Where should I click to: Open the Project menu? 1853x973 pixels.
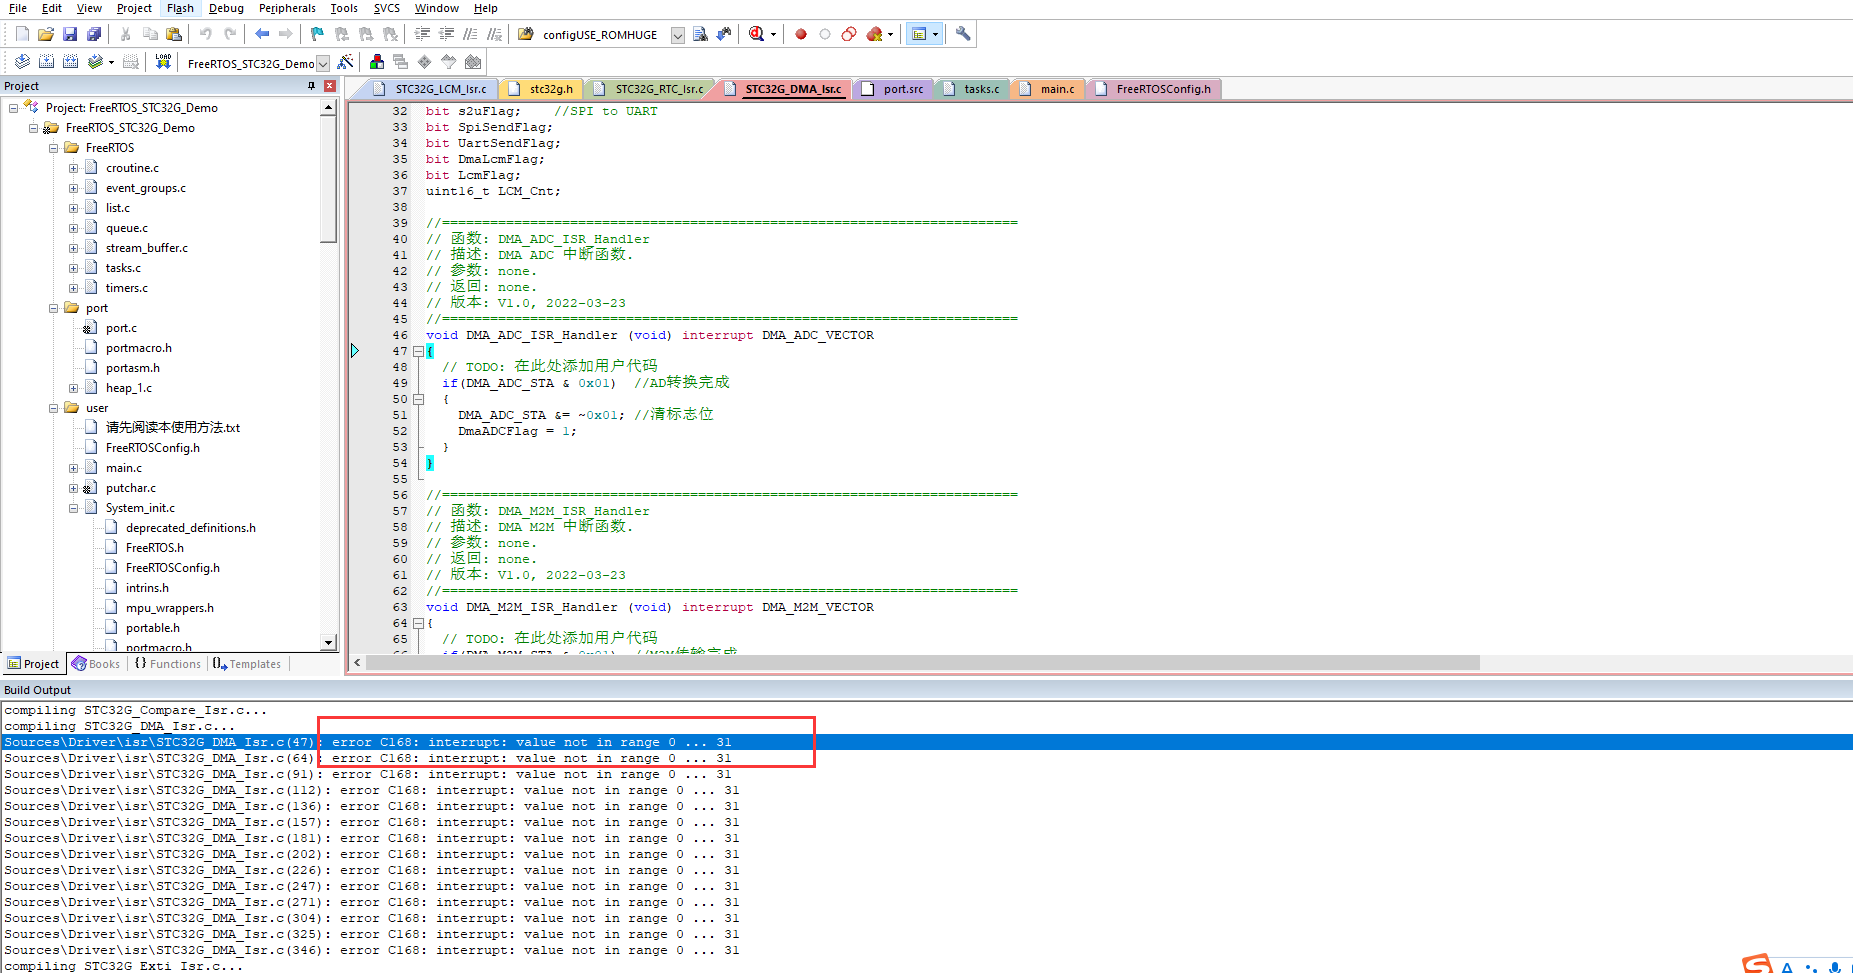pyautogui.click(x=134, y=8)
